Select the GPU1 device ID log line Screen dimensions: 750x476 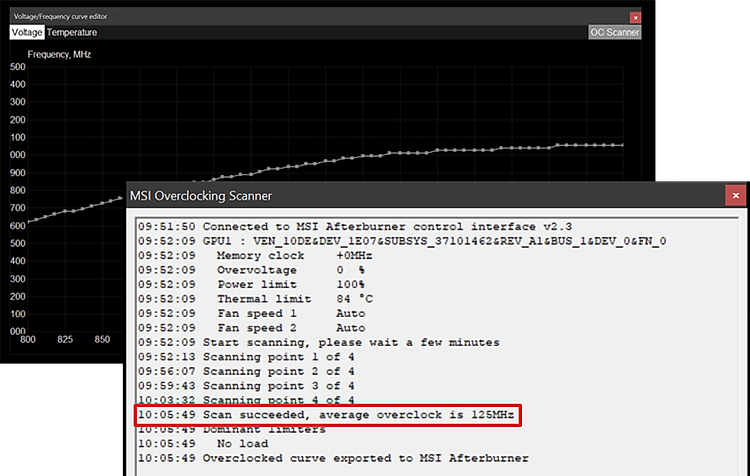(402, 241)
